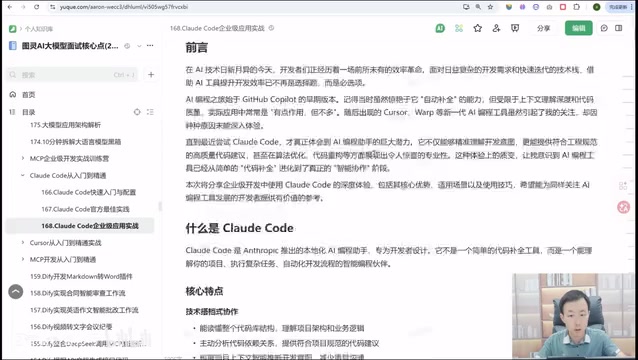
Task: Click the yuque.com address bar URL
Action: 124,7
